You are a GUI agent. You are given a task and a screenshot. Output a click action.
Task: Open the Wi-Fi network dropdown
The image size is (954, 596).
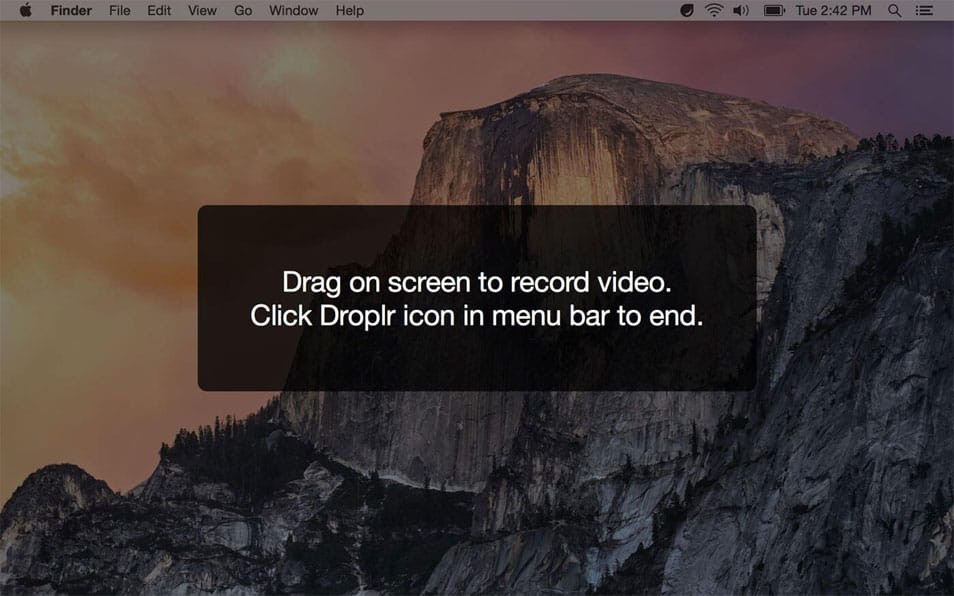tap(713, 10)
